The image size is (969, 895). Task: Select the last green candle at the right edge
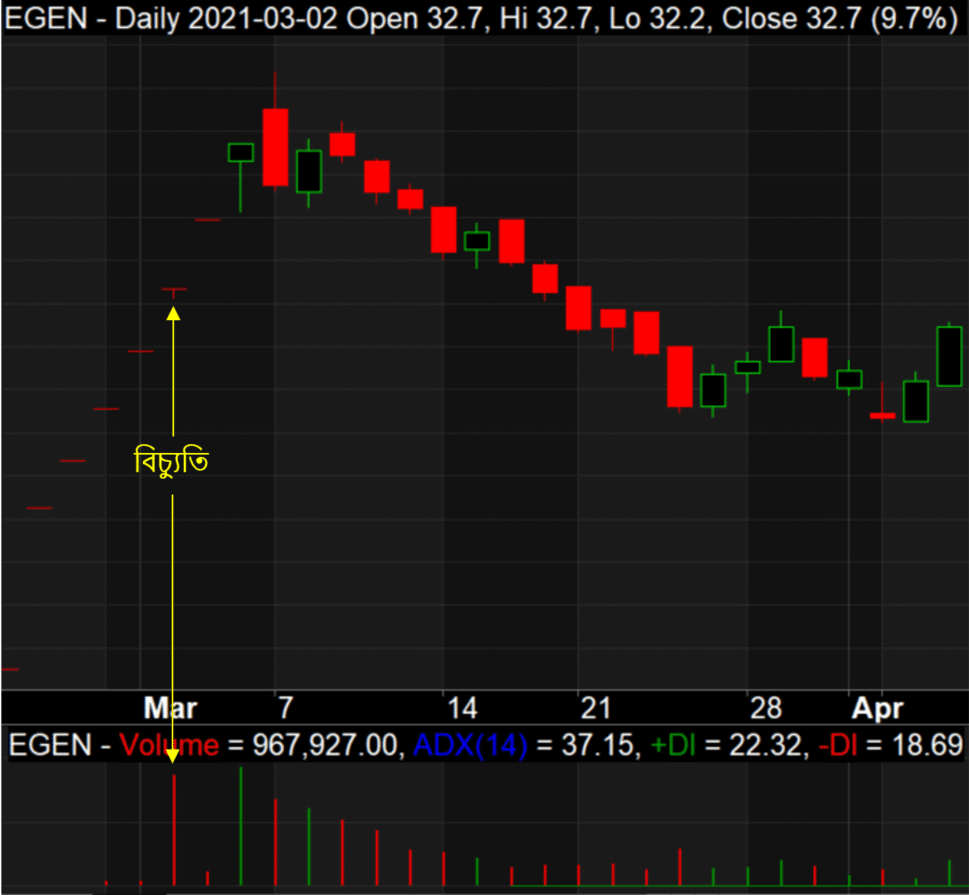948,356
